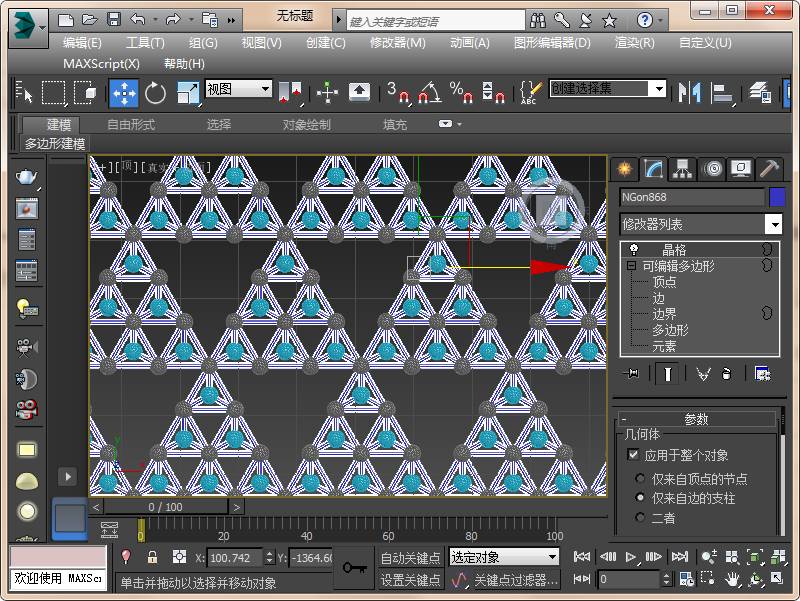Click the blue object color swatch
Image resolution: width=800 pixels, height=601 pixels.
point(776,197)
